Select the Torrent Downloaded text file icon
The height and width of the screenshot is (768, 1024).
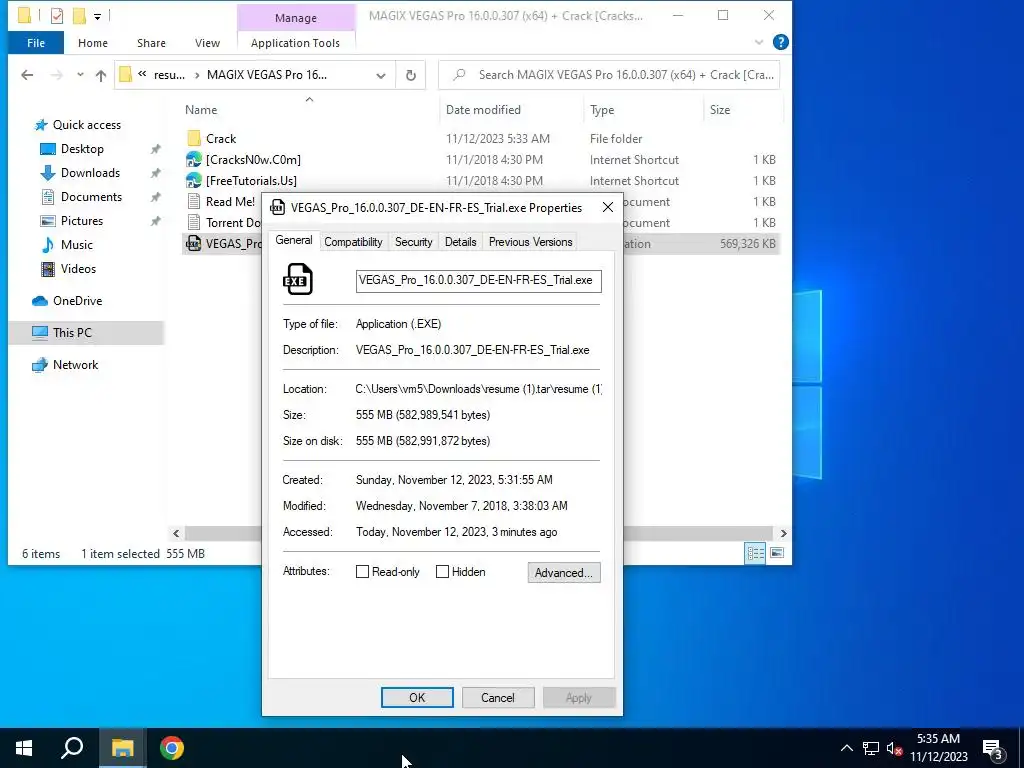(194, 222)
